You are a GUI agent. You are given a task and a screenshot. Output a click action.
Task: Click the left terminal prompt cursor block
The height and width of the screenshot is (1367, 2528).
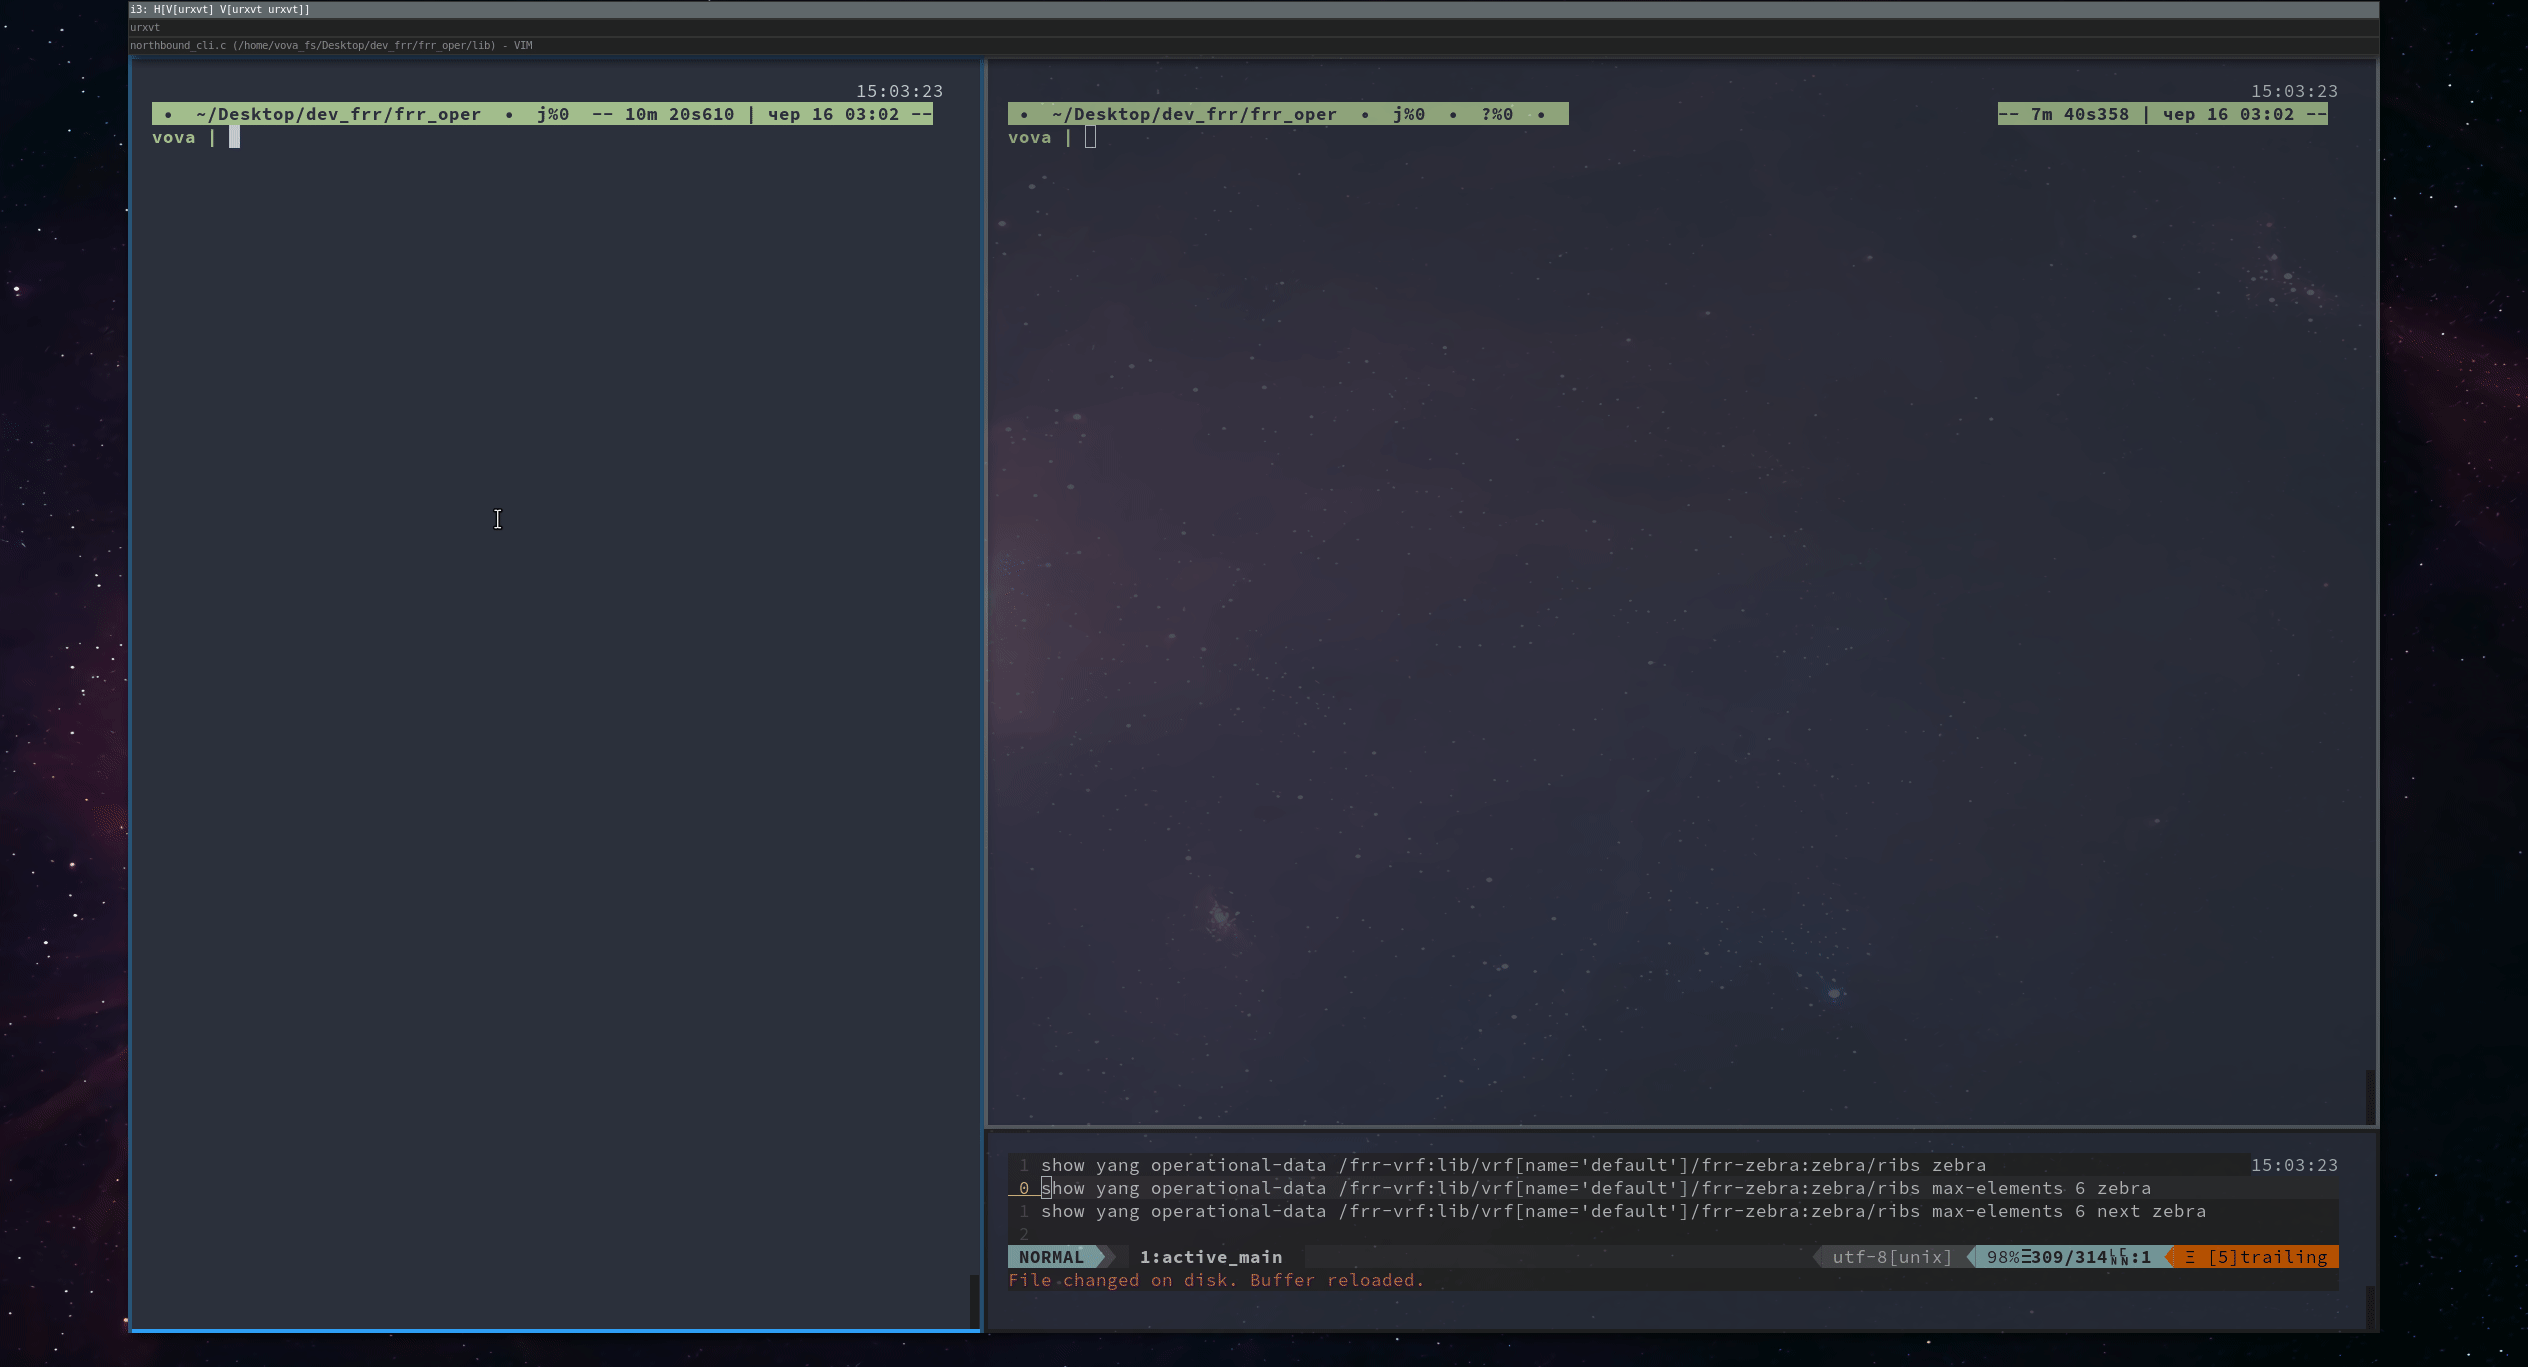click(x=234, y=138)
